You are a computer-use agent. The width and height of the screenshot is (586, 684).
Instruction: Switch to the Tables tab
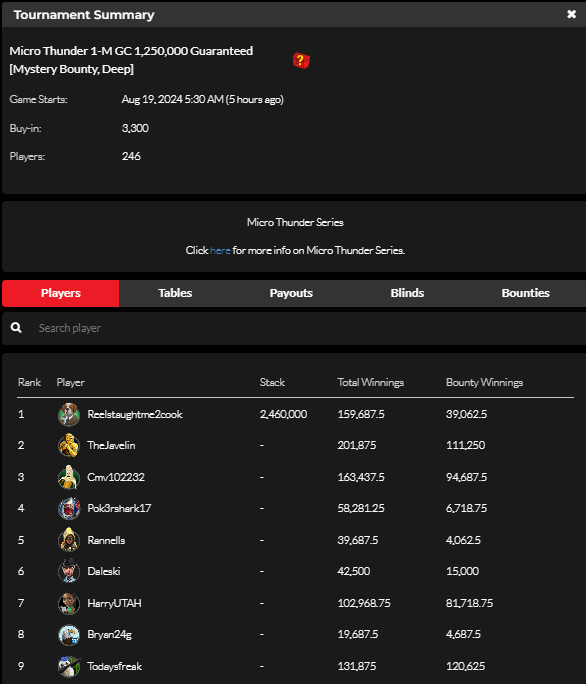point(175,293)
